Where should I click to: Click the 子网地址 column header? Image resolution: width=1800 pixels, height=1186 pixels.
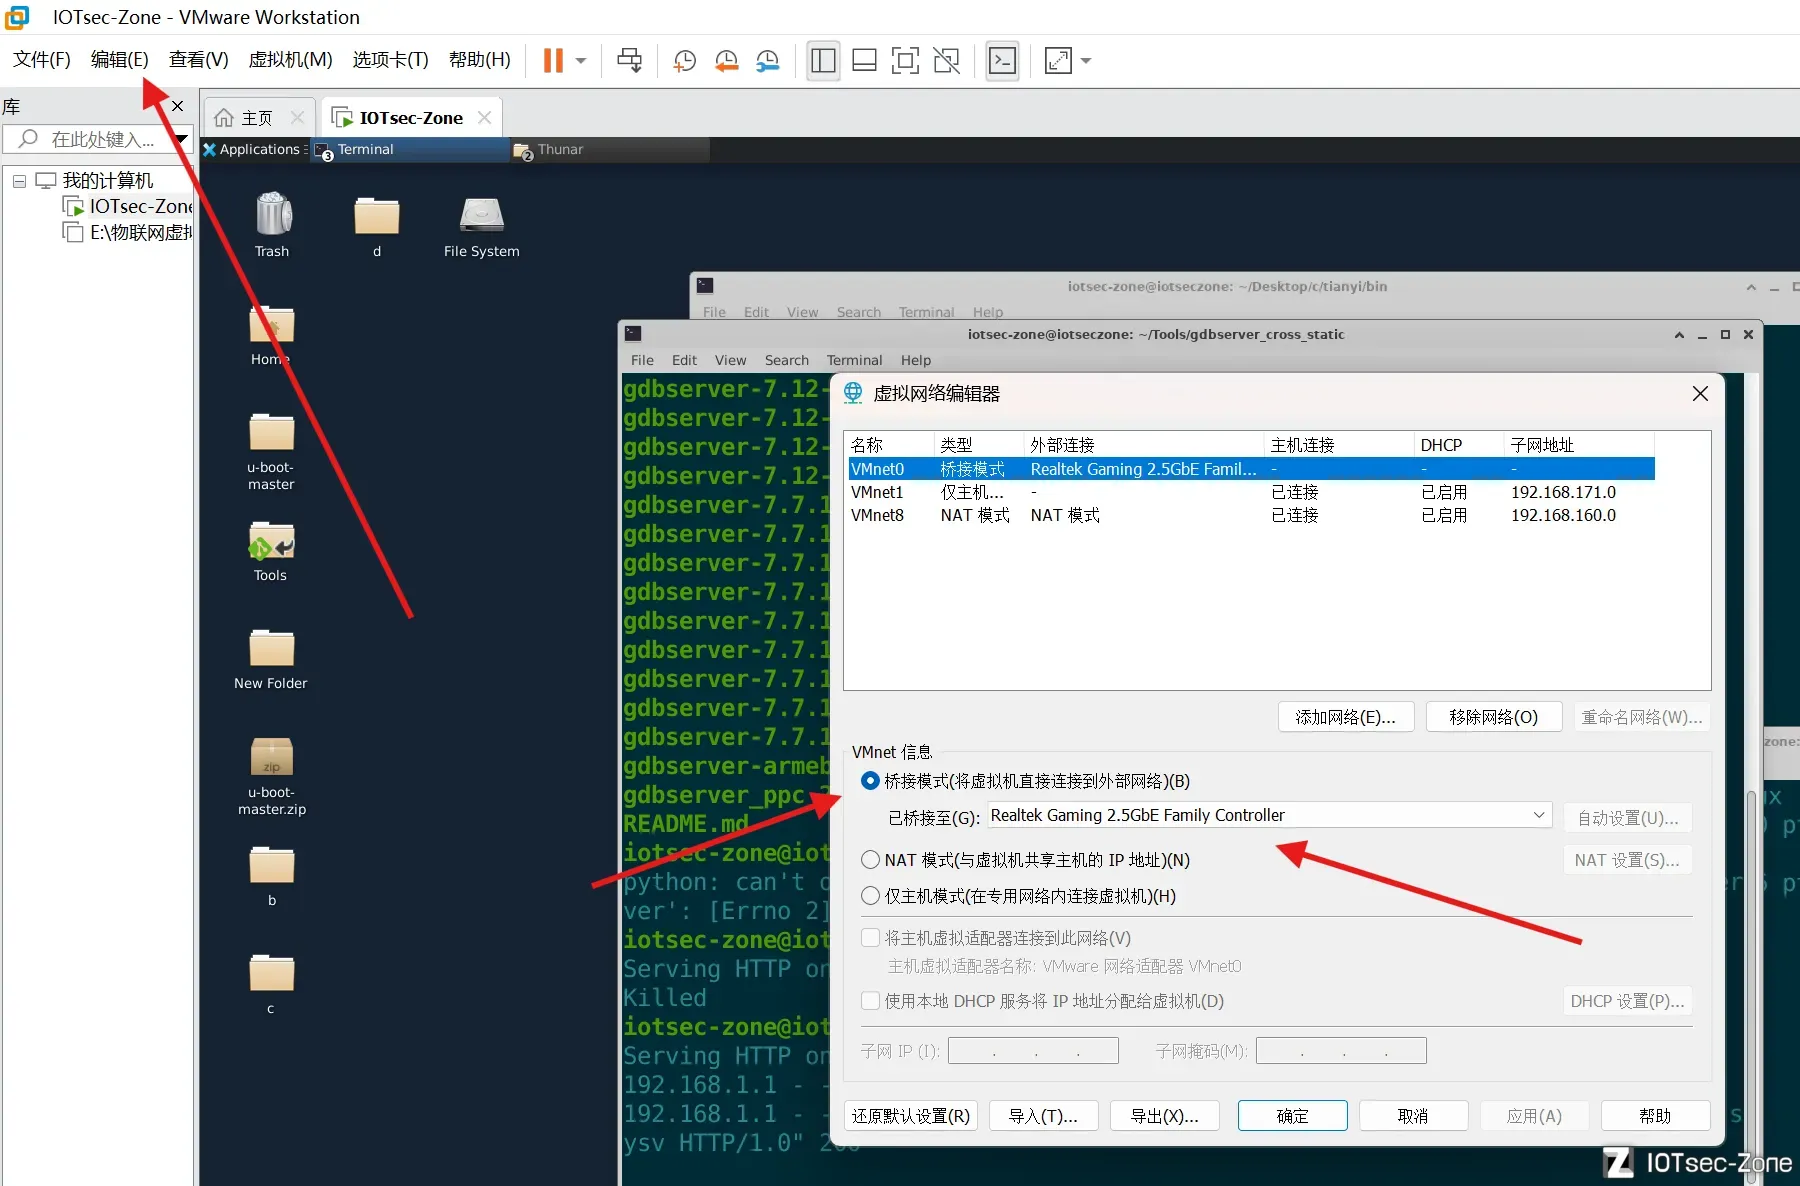pyautogui.click(x=1579, y=445)
